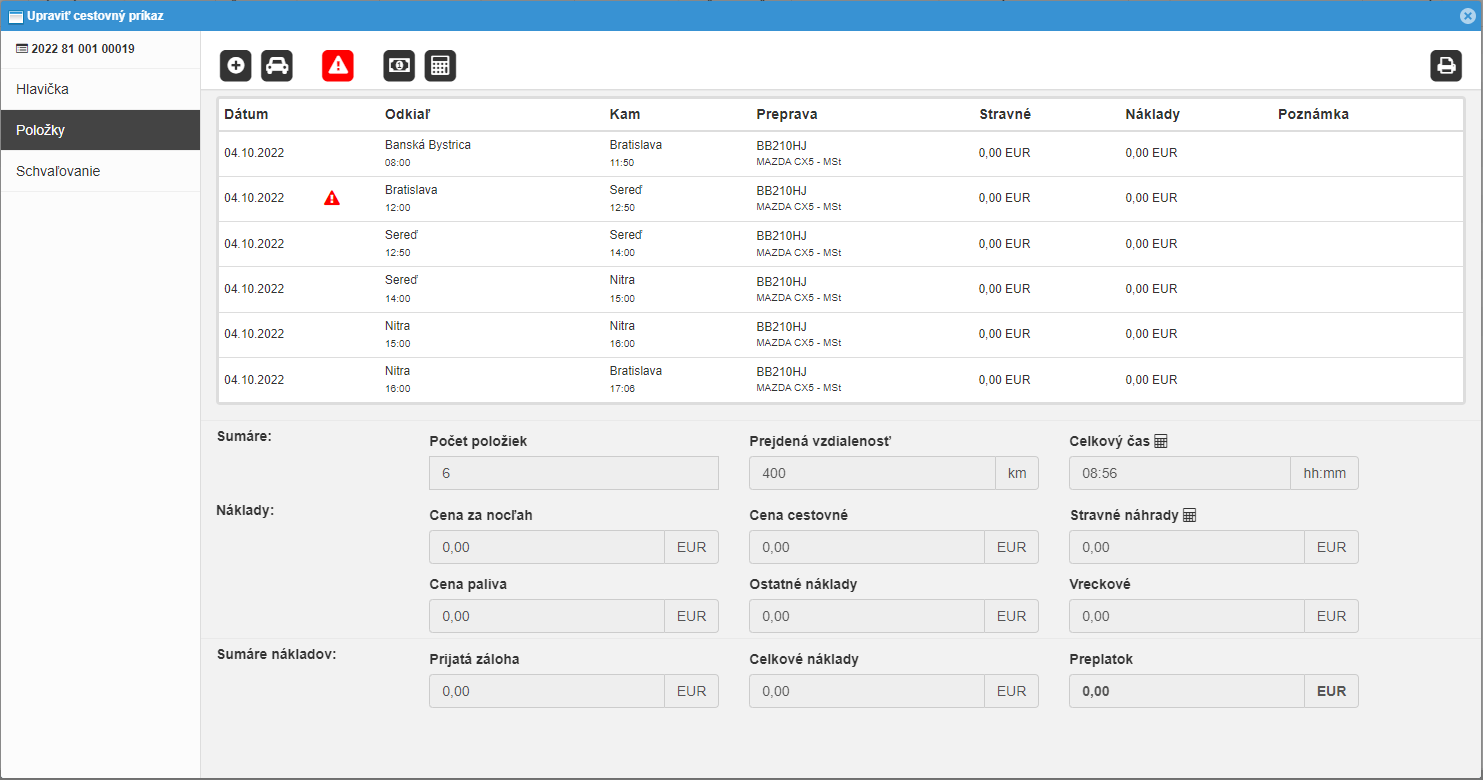Click the Dátum column header
This screenshot has width=1483, height=780.
click(x=246, y=114)
